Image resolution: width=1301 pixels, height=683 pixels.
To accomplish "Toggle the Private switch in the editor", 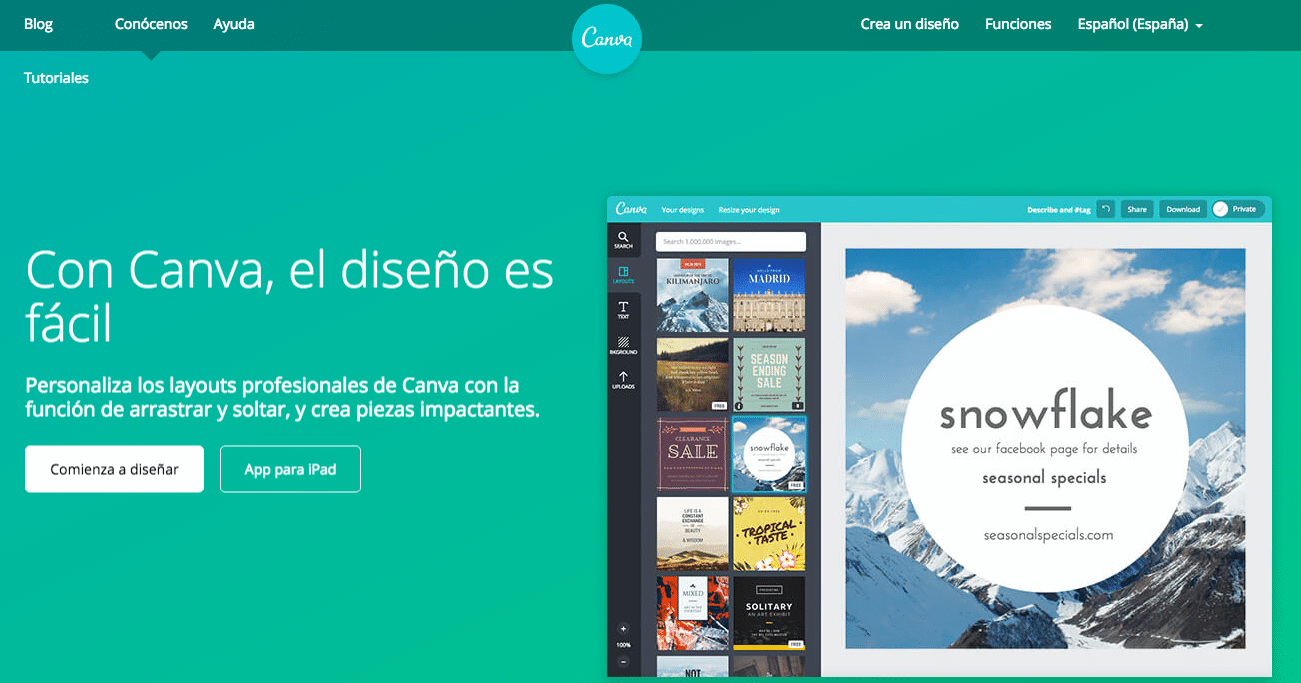I will [1238, 209].
